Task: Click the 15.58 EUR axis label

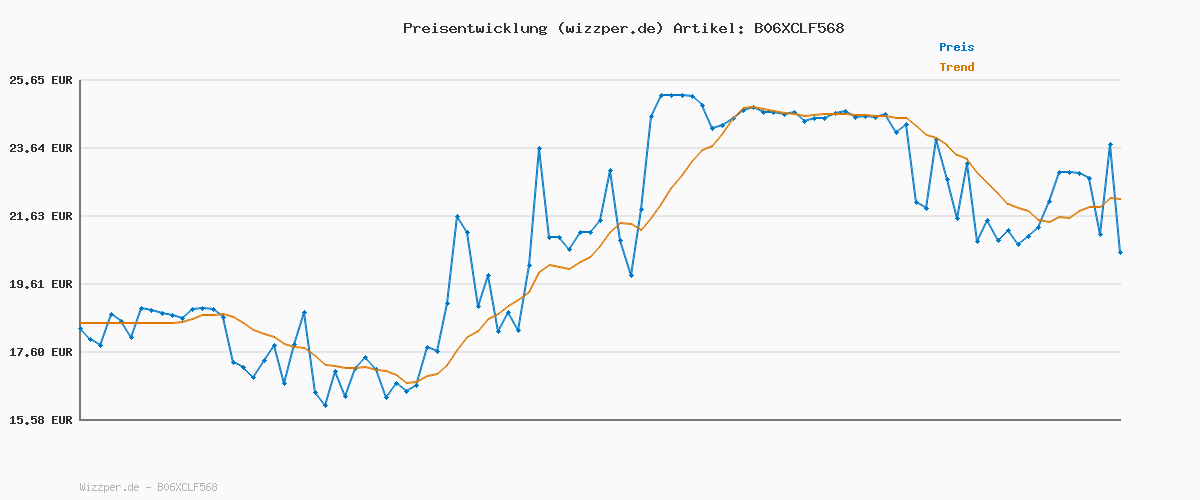Action: point(41,420)
